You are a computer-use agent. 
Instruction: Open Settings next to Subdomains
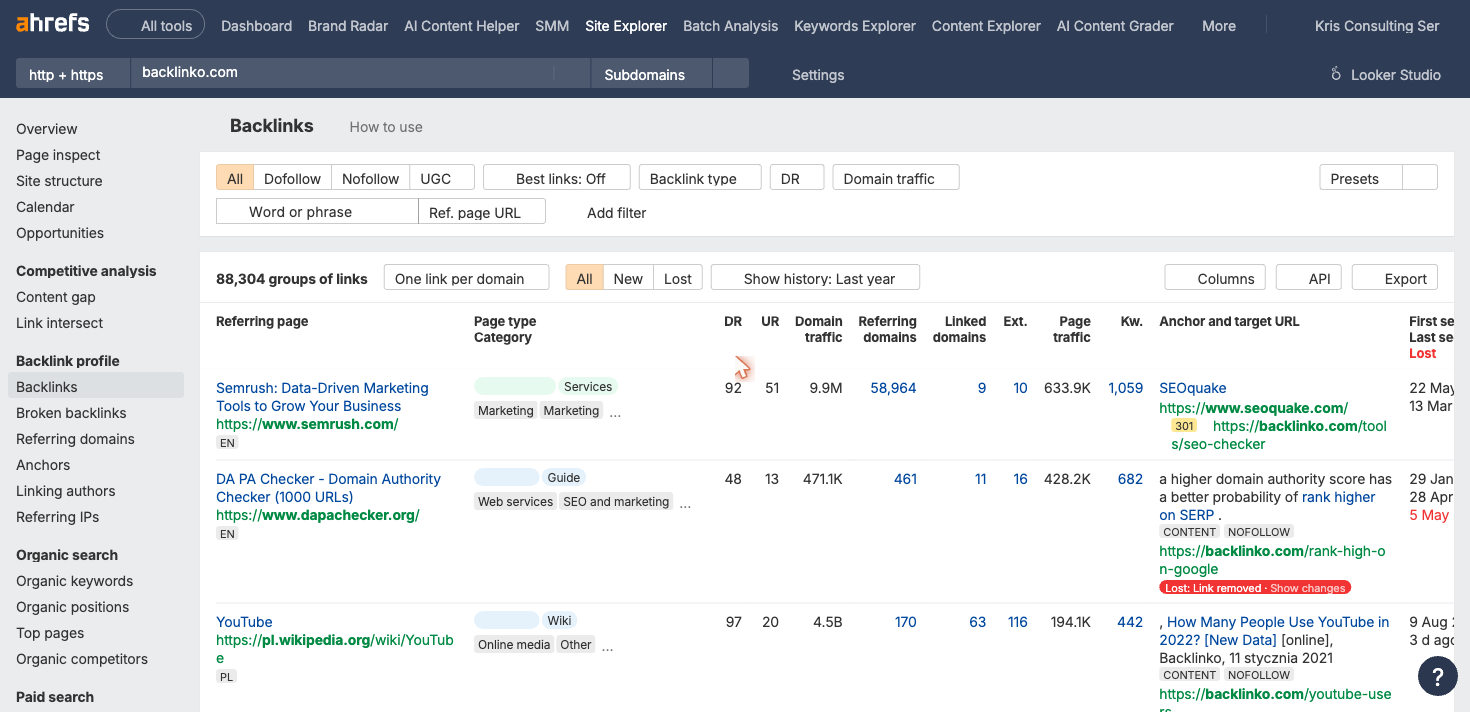818,74
